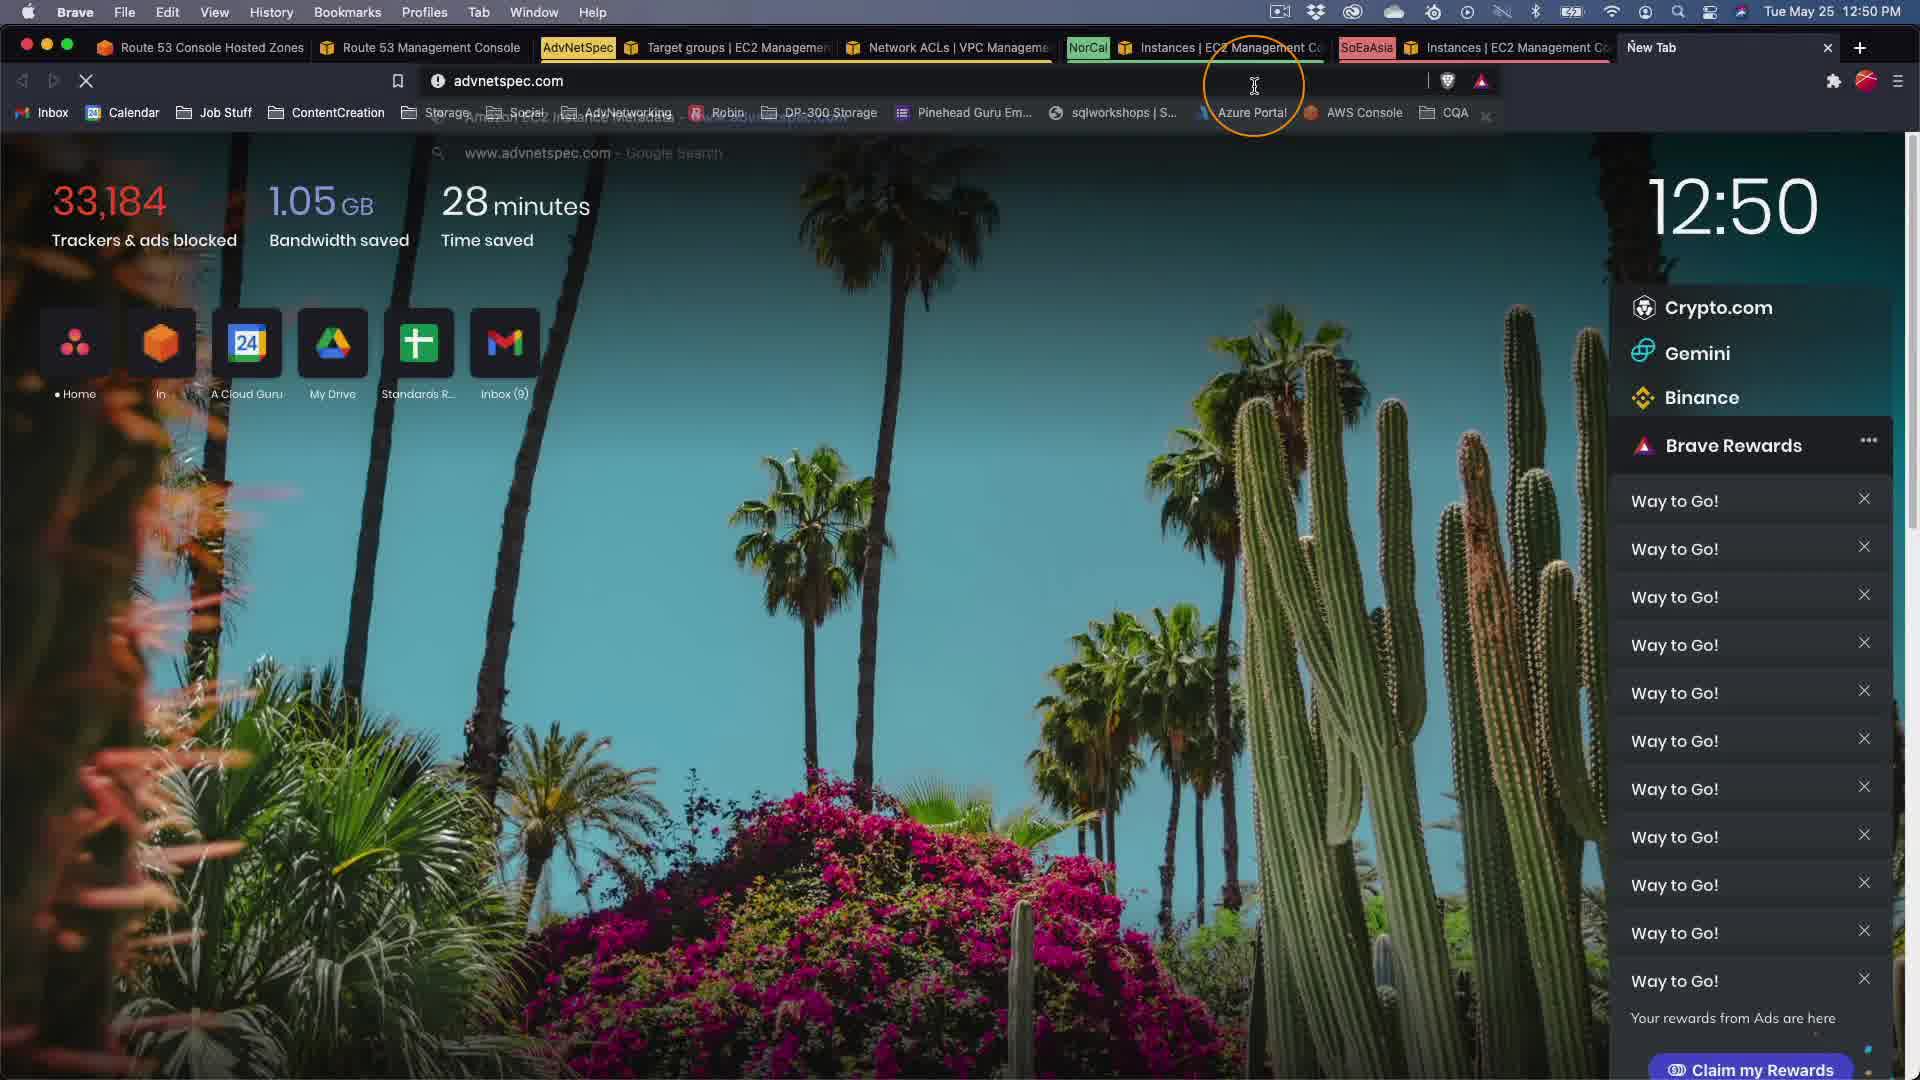This screenshot has width=1920, height=1080.
Task: Open the Binance widget card
Action: point(1701,398)
